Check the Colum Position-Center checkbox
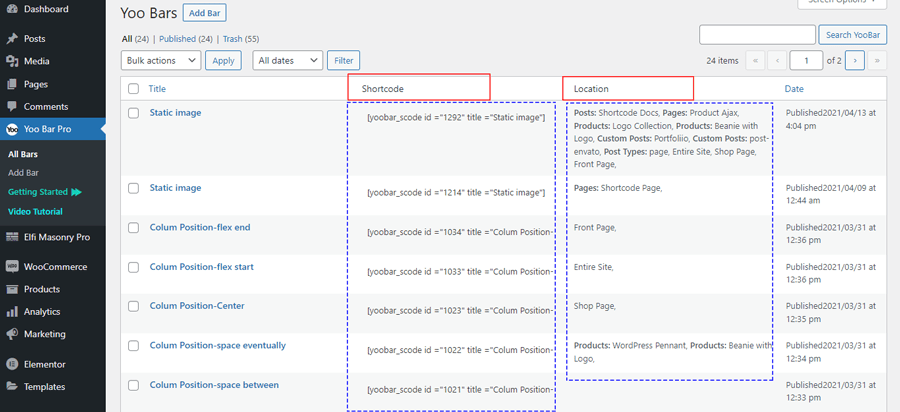This screenshot has width=900, height=412. coord(133,306)
